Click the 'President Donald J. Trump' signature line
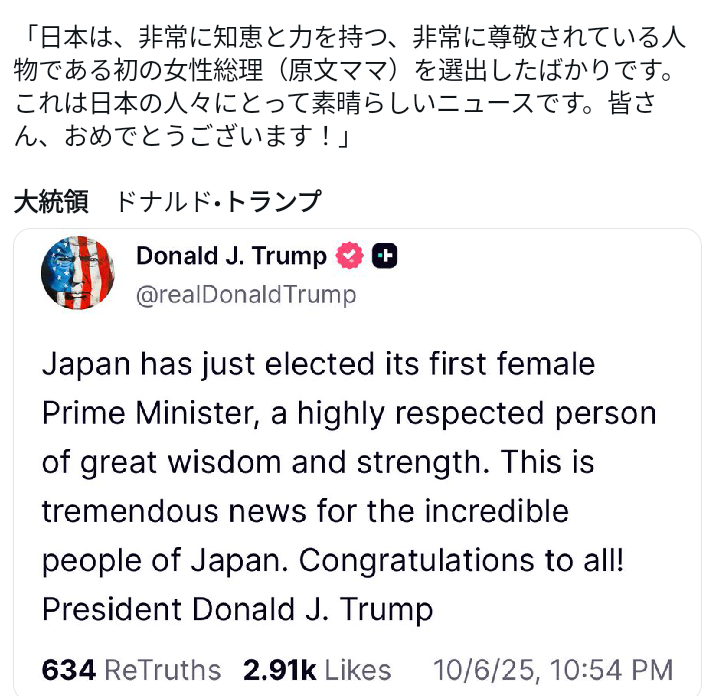 tap(238, 609)
